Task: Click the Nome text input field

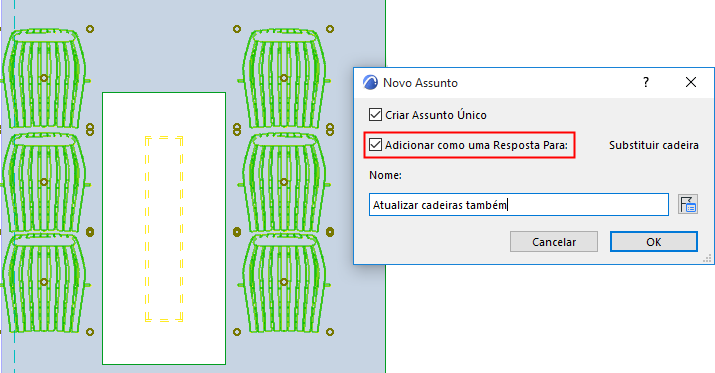Action: [x=518, y=205]
